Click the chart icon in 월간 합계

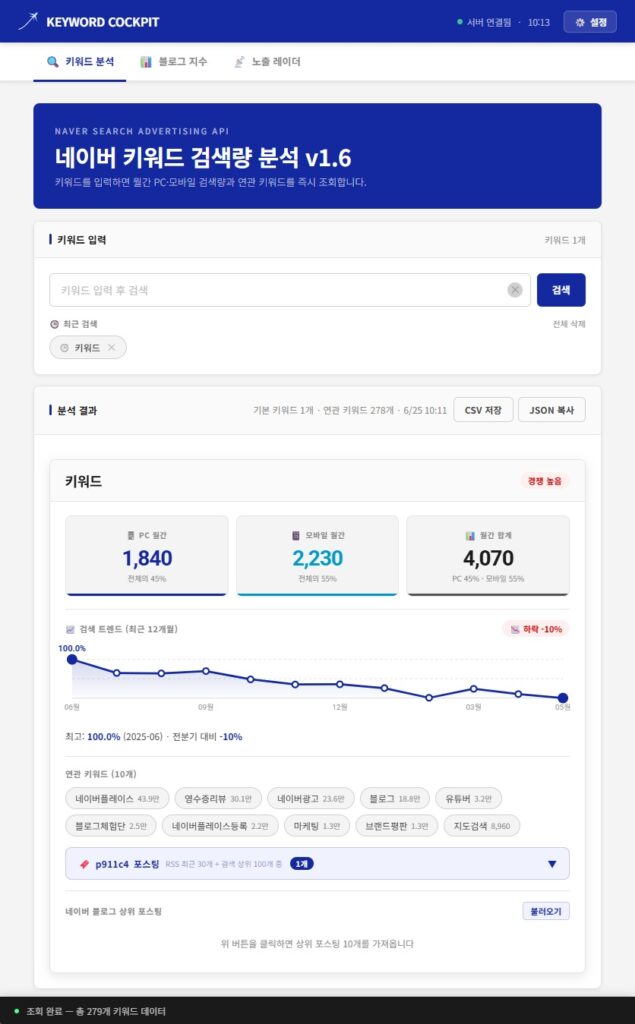pyautogui.click(x=470, y=536)
